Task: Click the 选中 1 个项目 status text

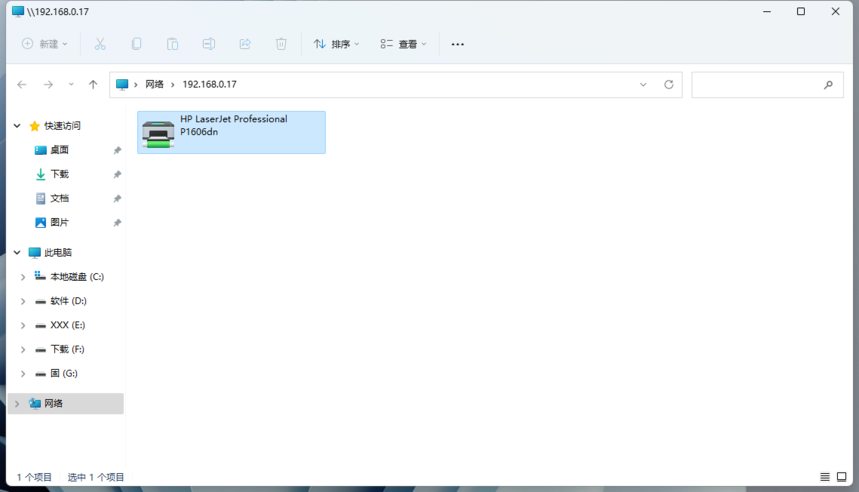Action: pyautogui.click(x=96, y=477)
